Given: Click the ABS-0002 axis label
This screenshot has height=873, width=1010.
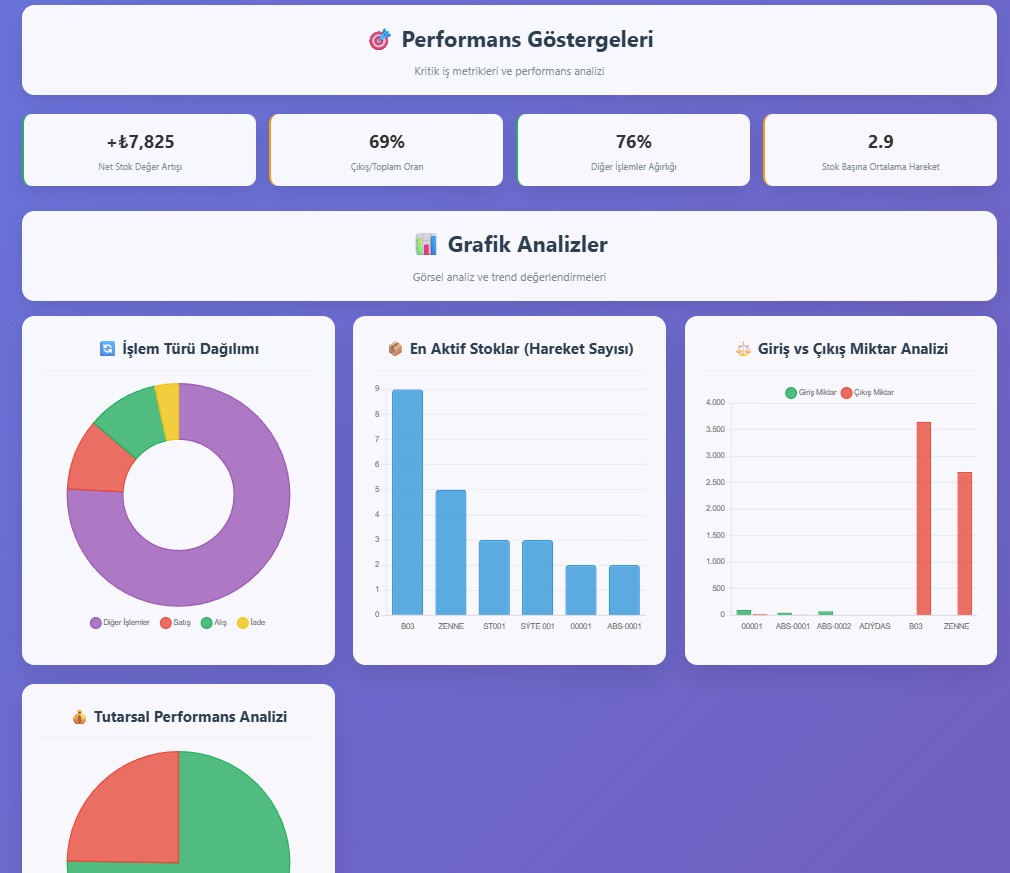Looking at the screenshot, I should [x=834, y=626].
